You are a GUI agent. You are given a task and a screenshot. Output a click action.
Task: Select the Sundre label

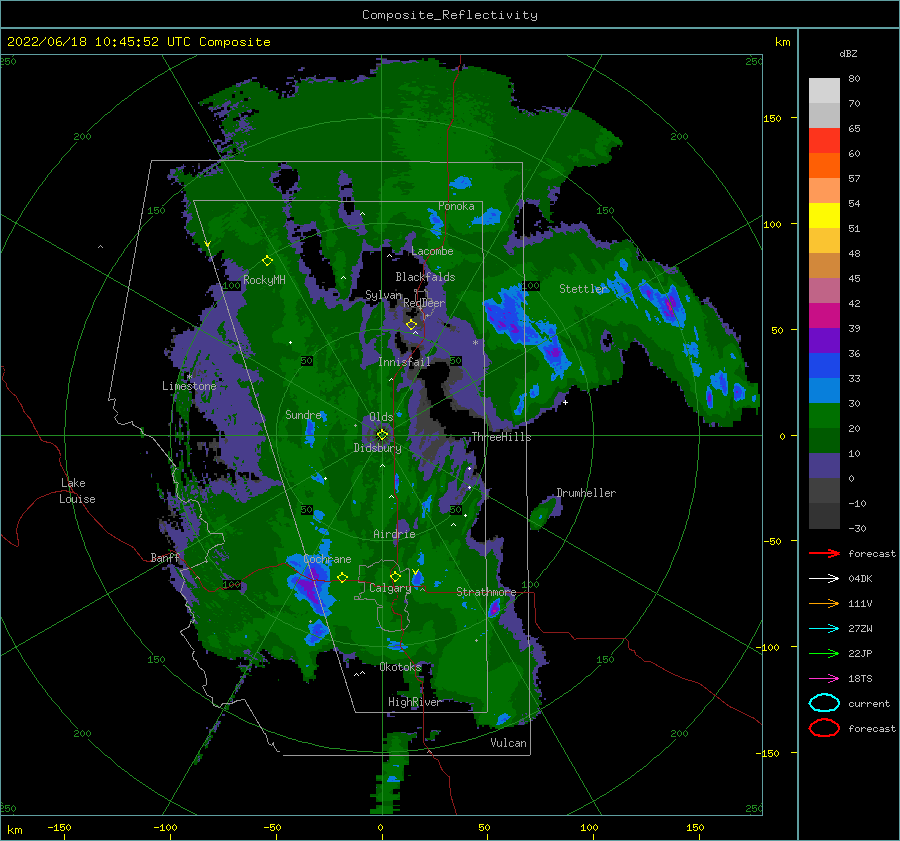[303, 414]
